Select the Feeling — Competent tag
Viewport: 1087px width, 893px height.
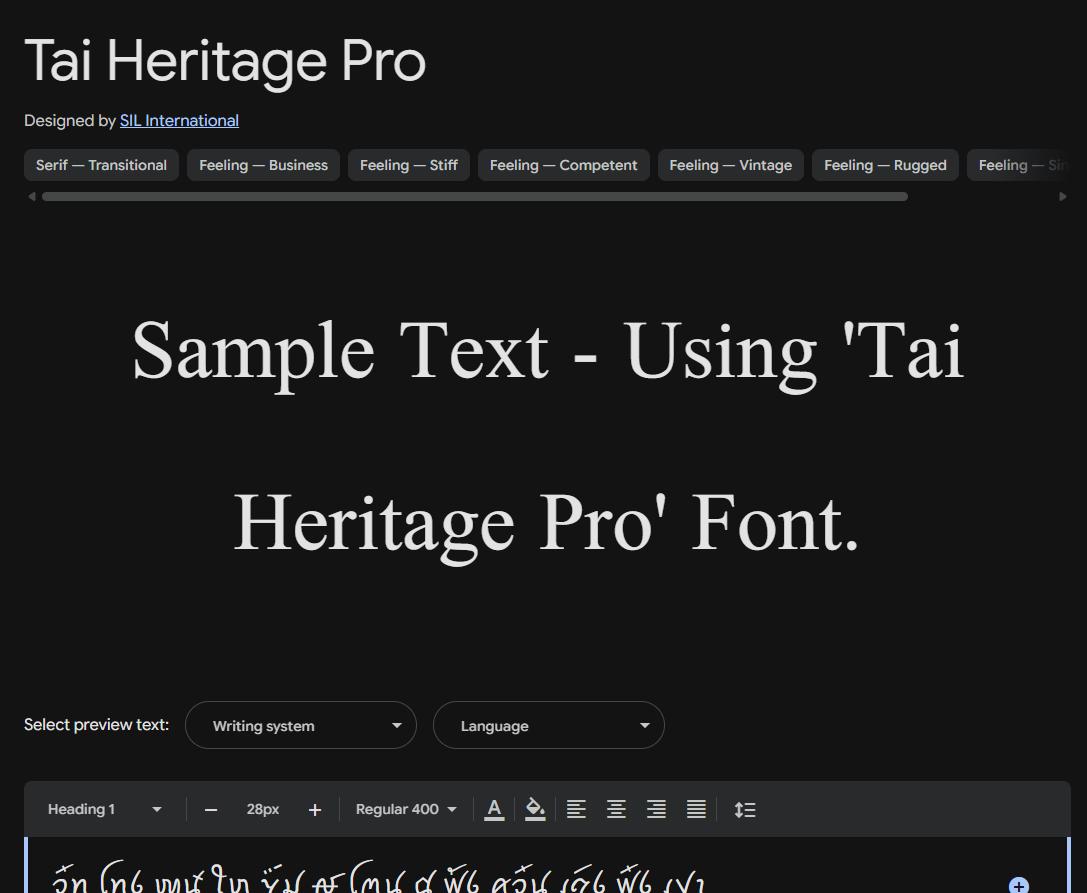564,165
